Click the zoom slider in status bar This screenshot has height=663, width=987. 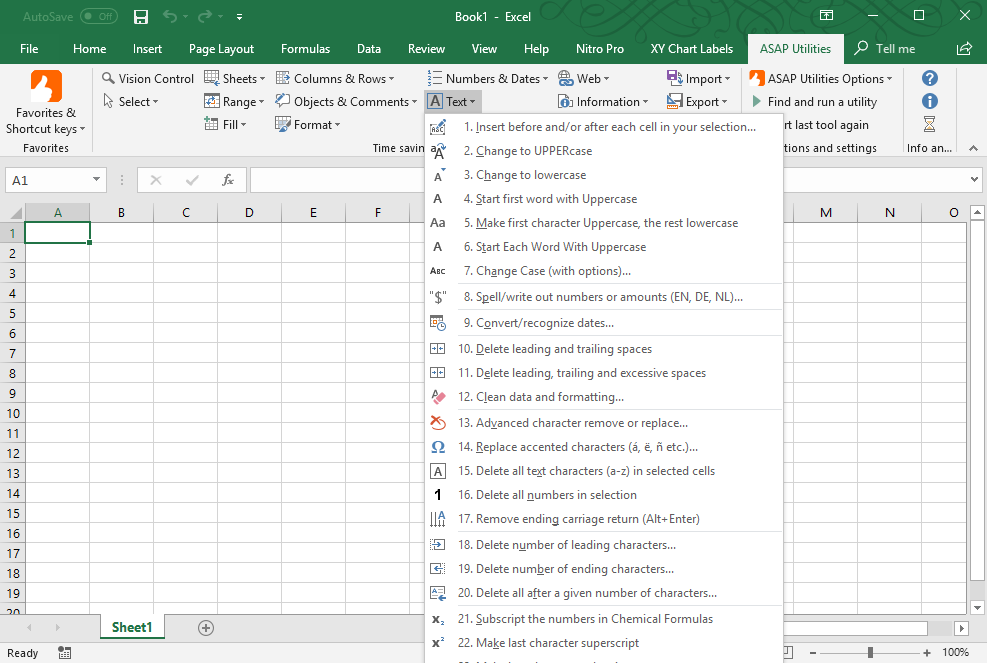(x=870, y=653)
